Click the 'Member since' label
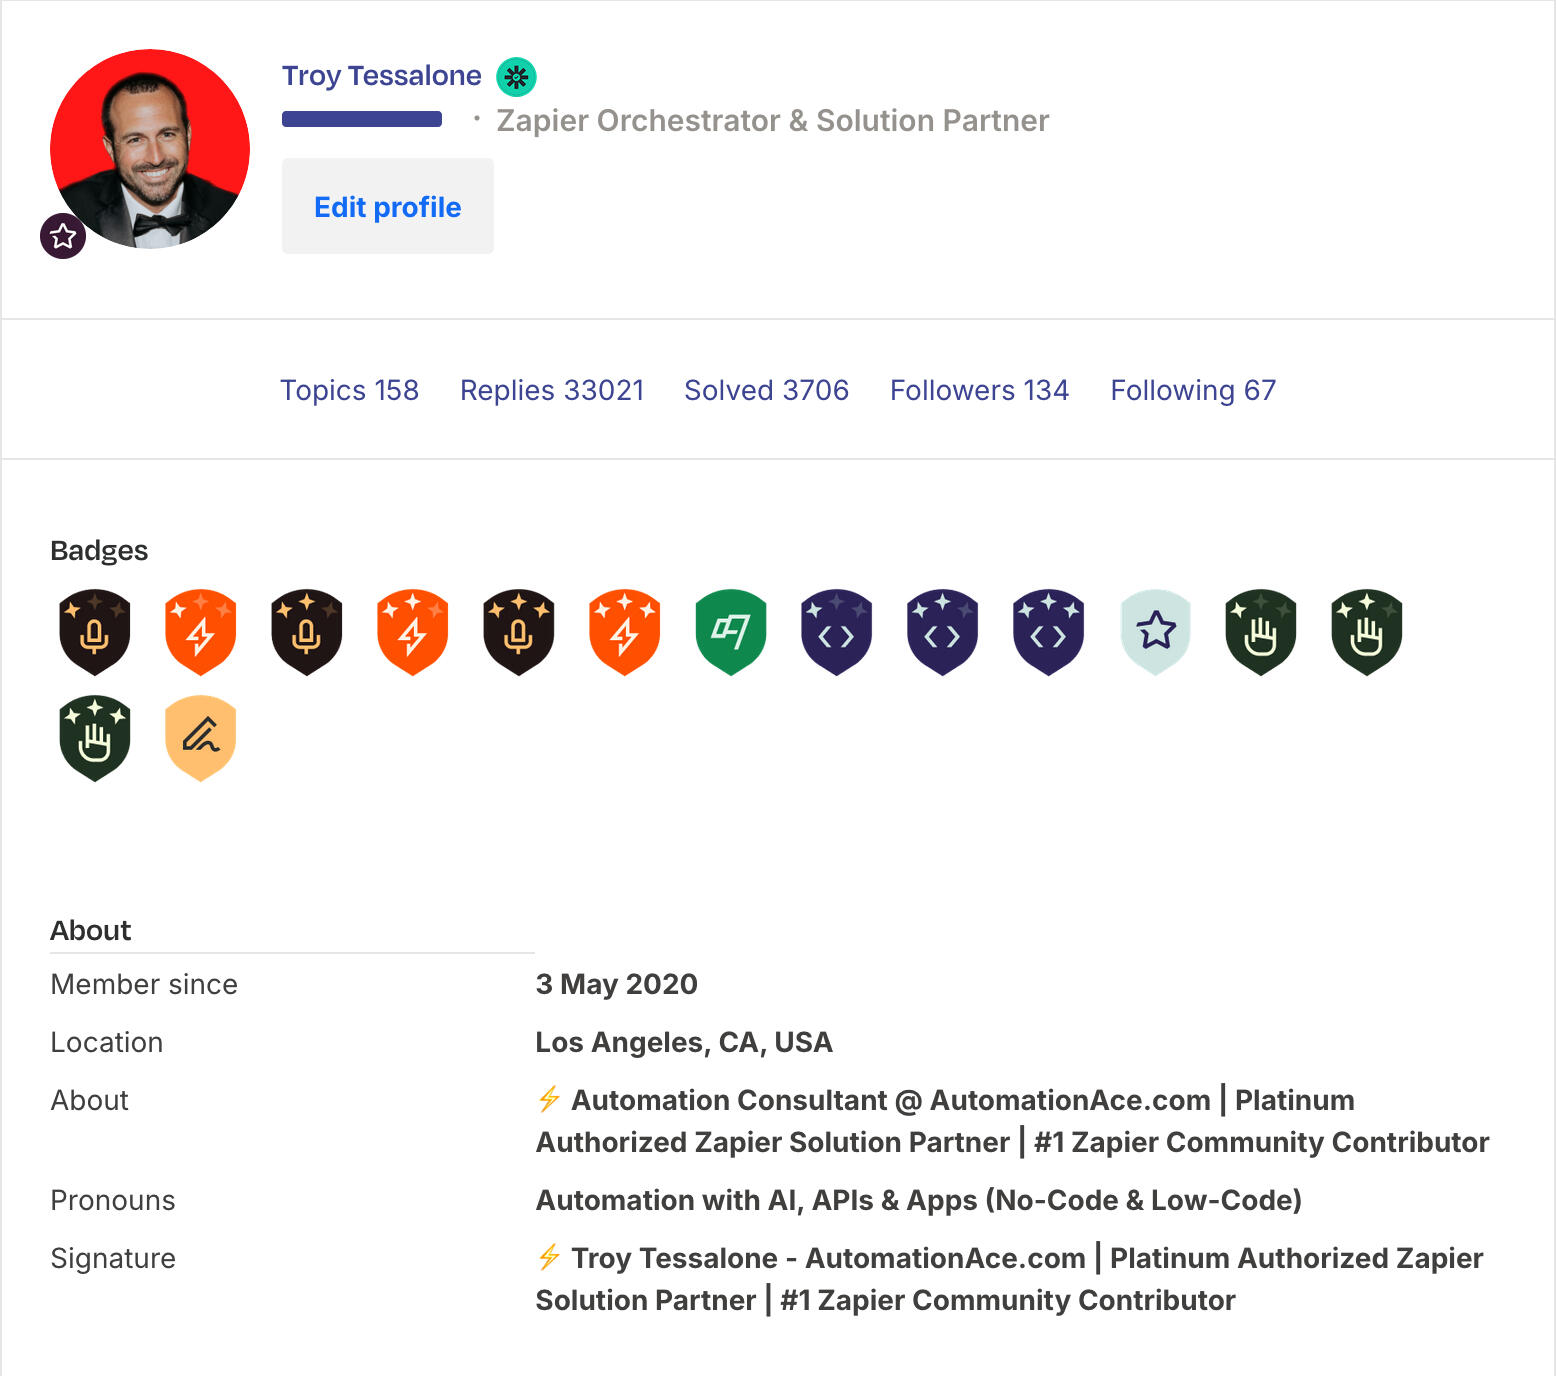 tap(144, 984)
